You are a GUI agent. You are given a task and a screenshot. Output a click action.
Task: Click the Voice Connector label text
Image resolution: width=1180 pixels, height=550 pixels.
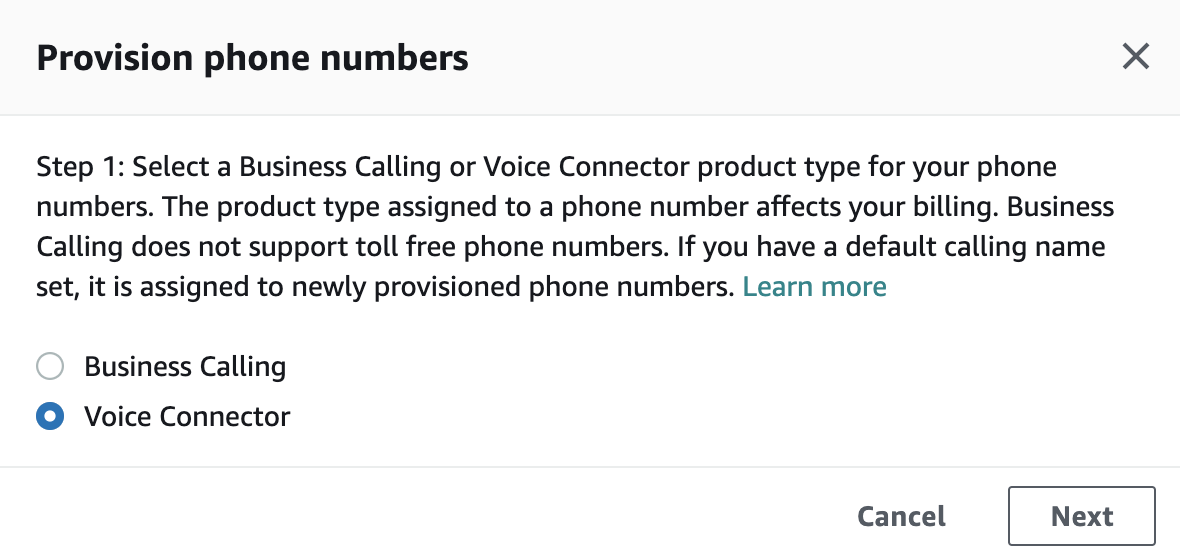[187, 416]
